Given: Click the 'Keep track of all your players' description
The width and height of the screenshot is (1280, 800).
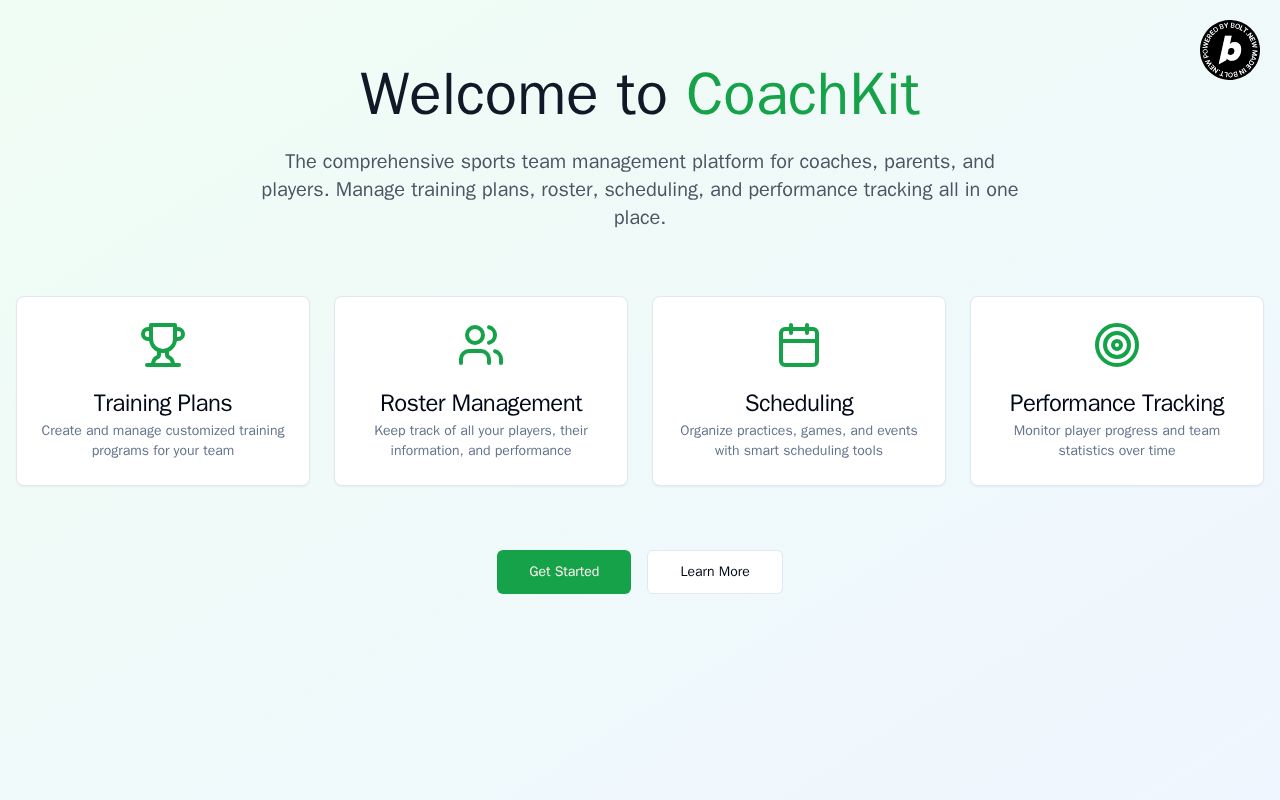Looking at the screenshot, I should point(481,441).
